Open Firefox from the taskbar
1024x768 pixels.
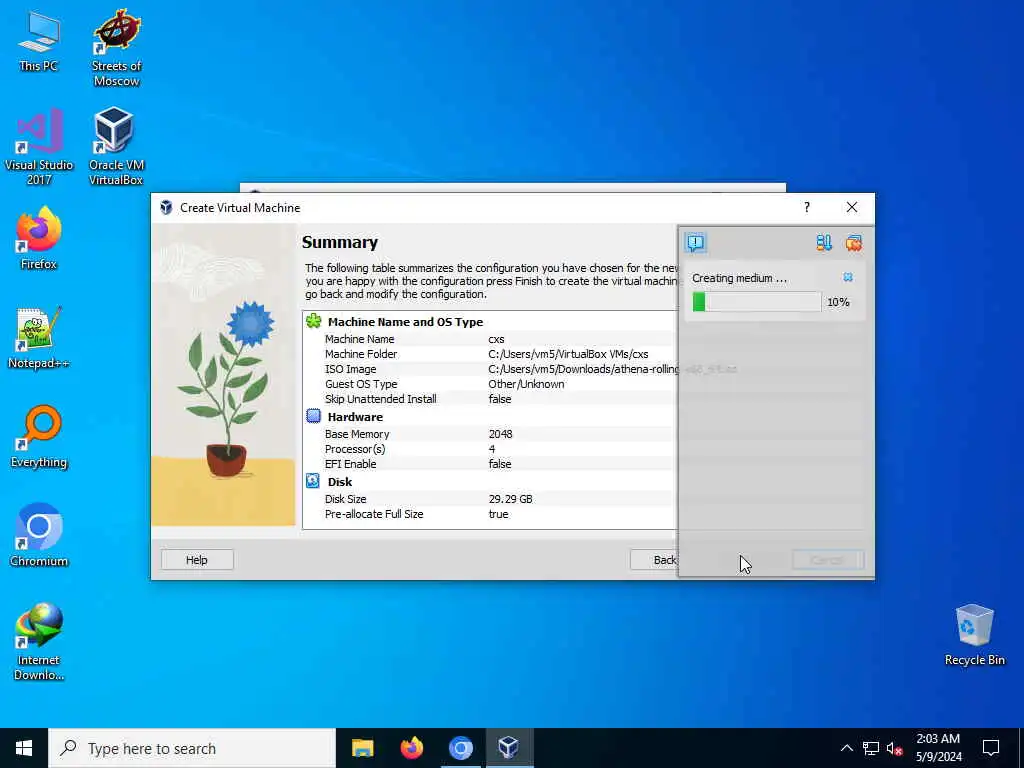click(x=411, y=748)
